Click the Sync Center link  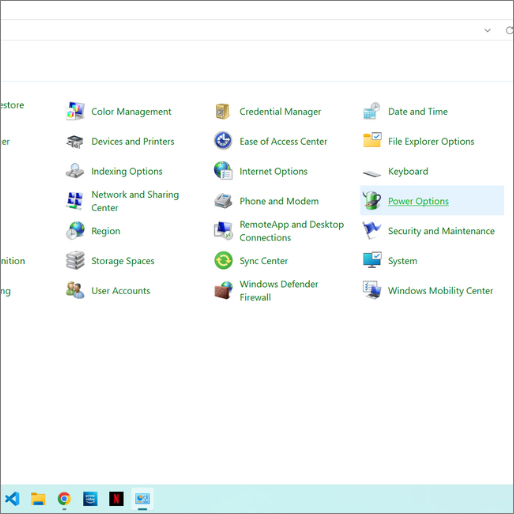pyautogui.click(x=263, y=261)
